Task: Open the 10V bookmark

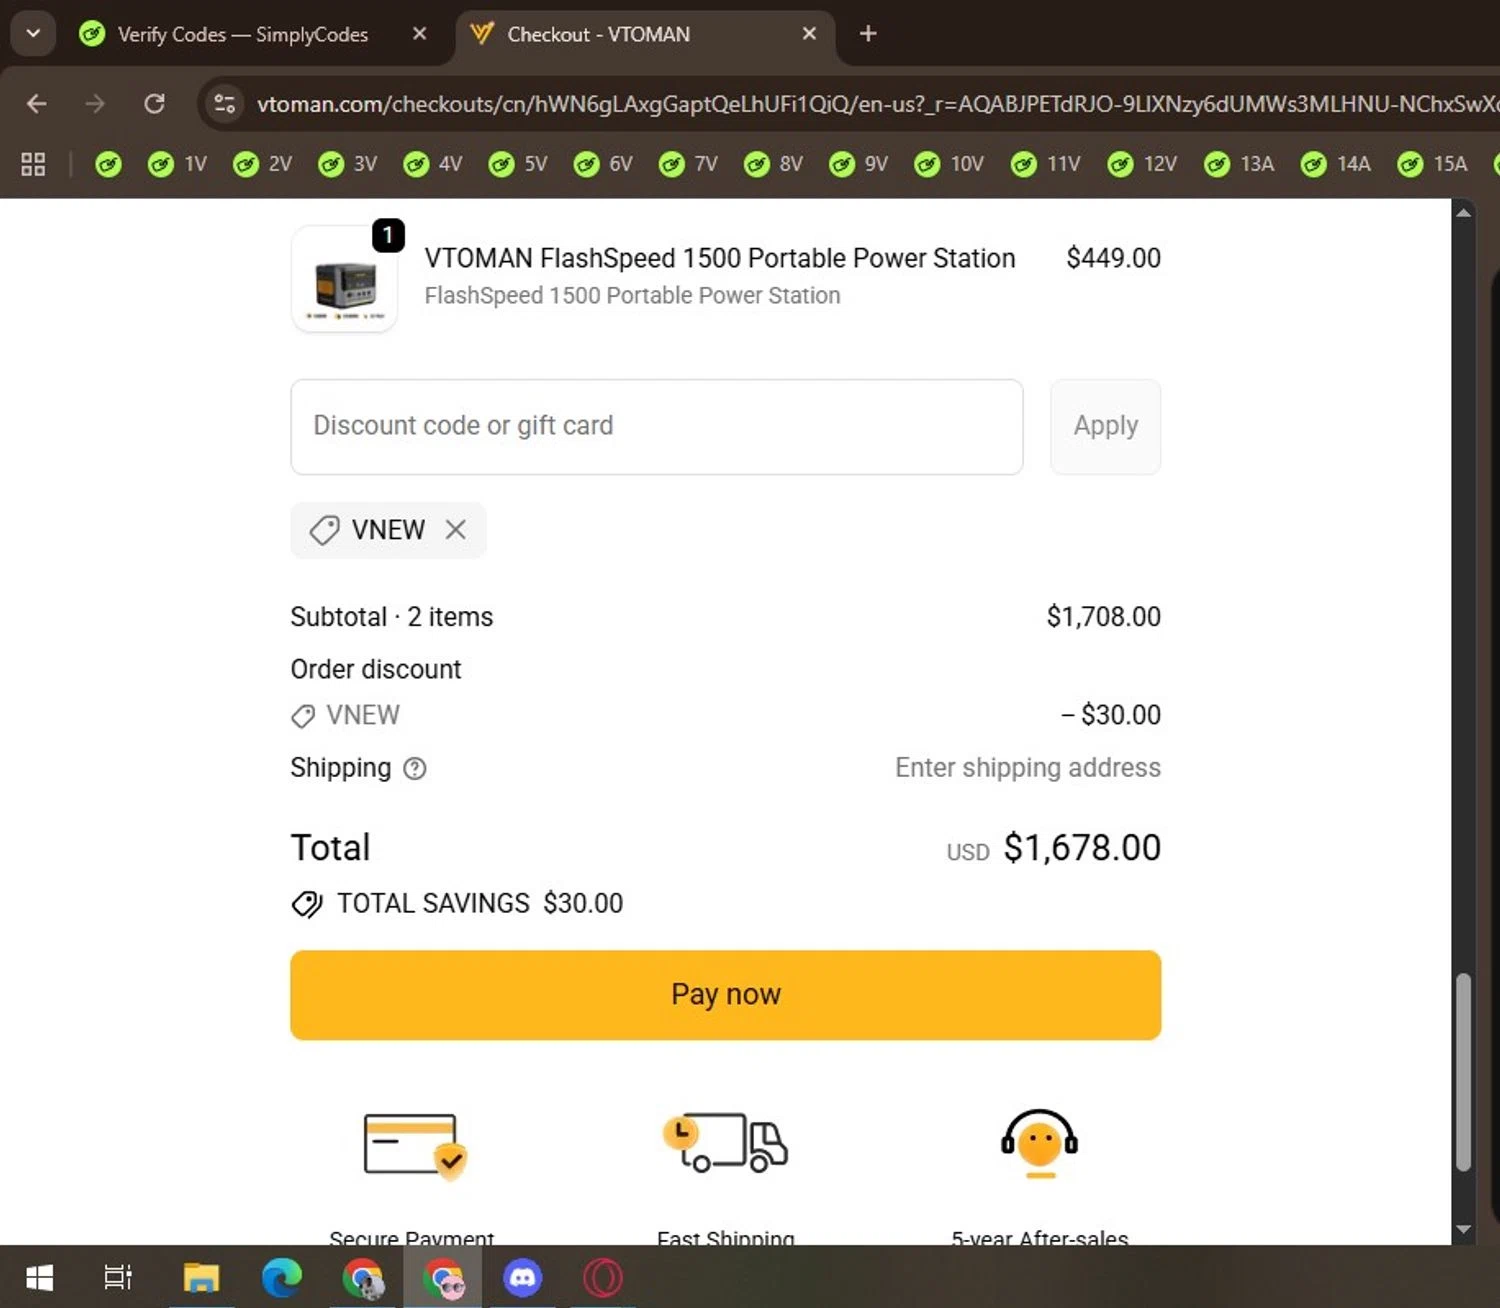Action: pos(948,164)
